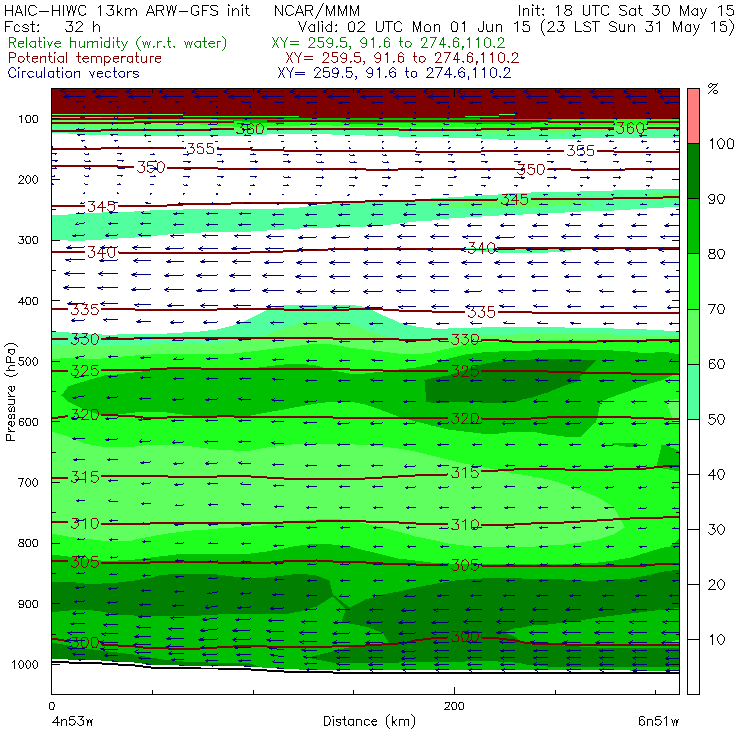
Task: Click the color bar '40' tick label
Action: pos(716,474)
